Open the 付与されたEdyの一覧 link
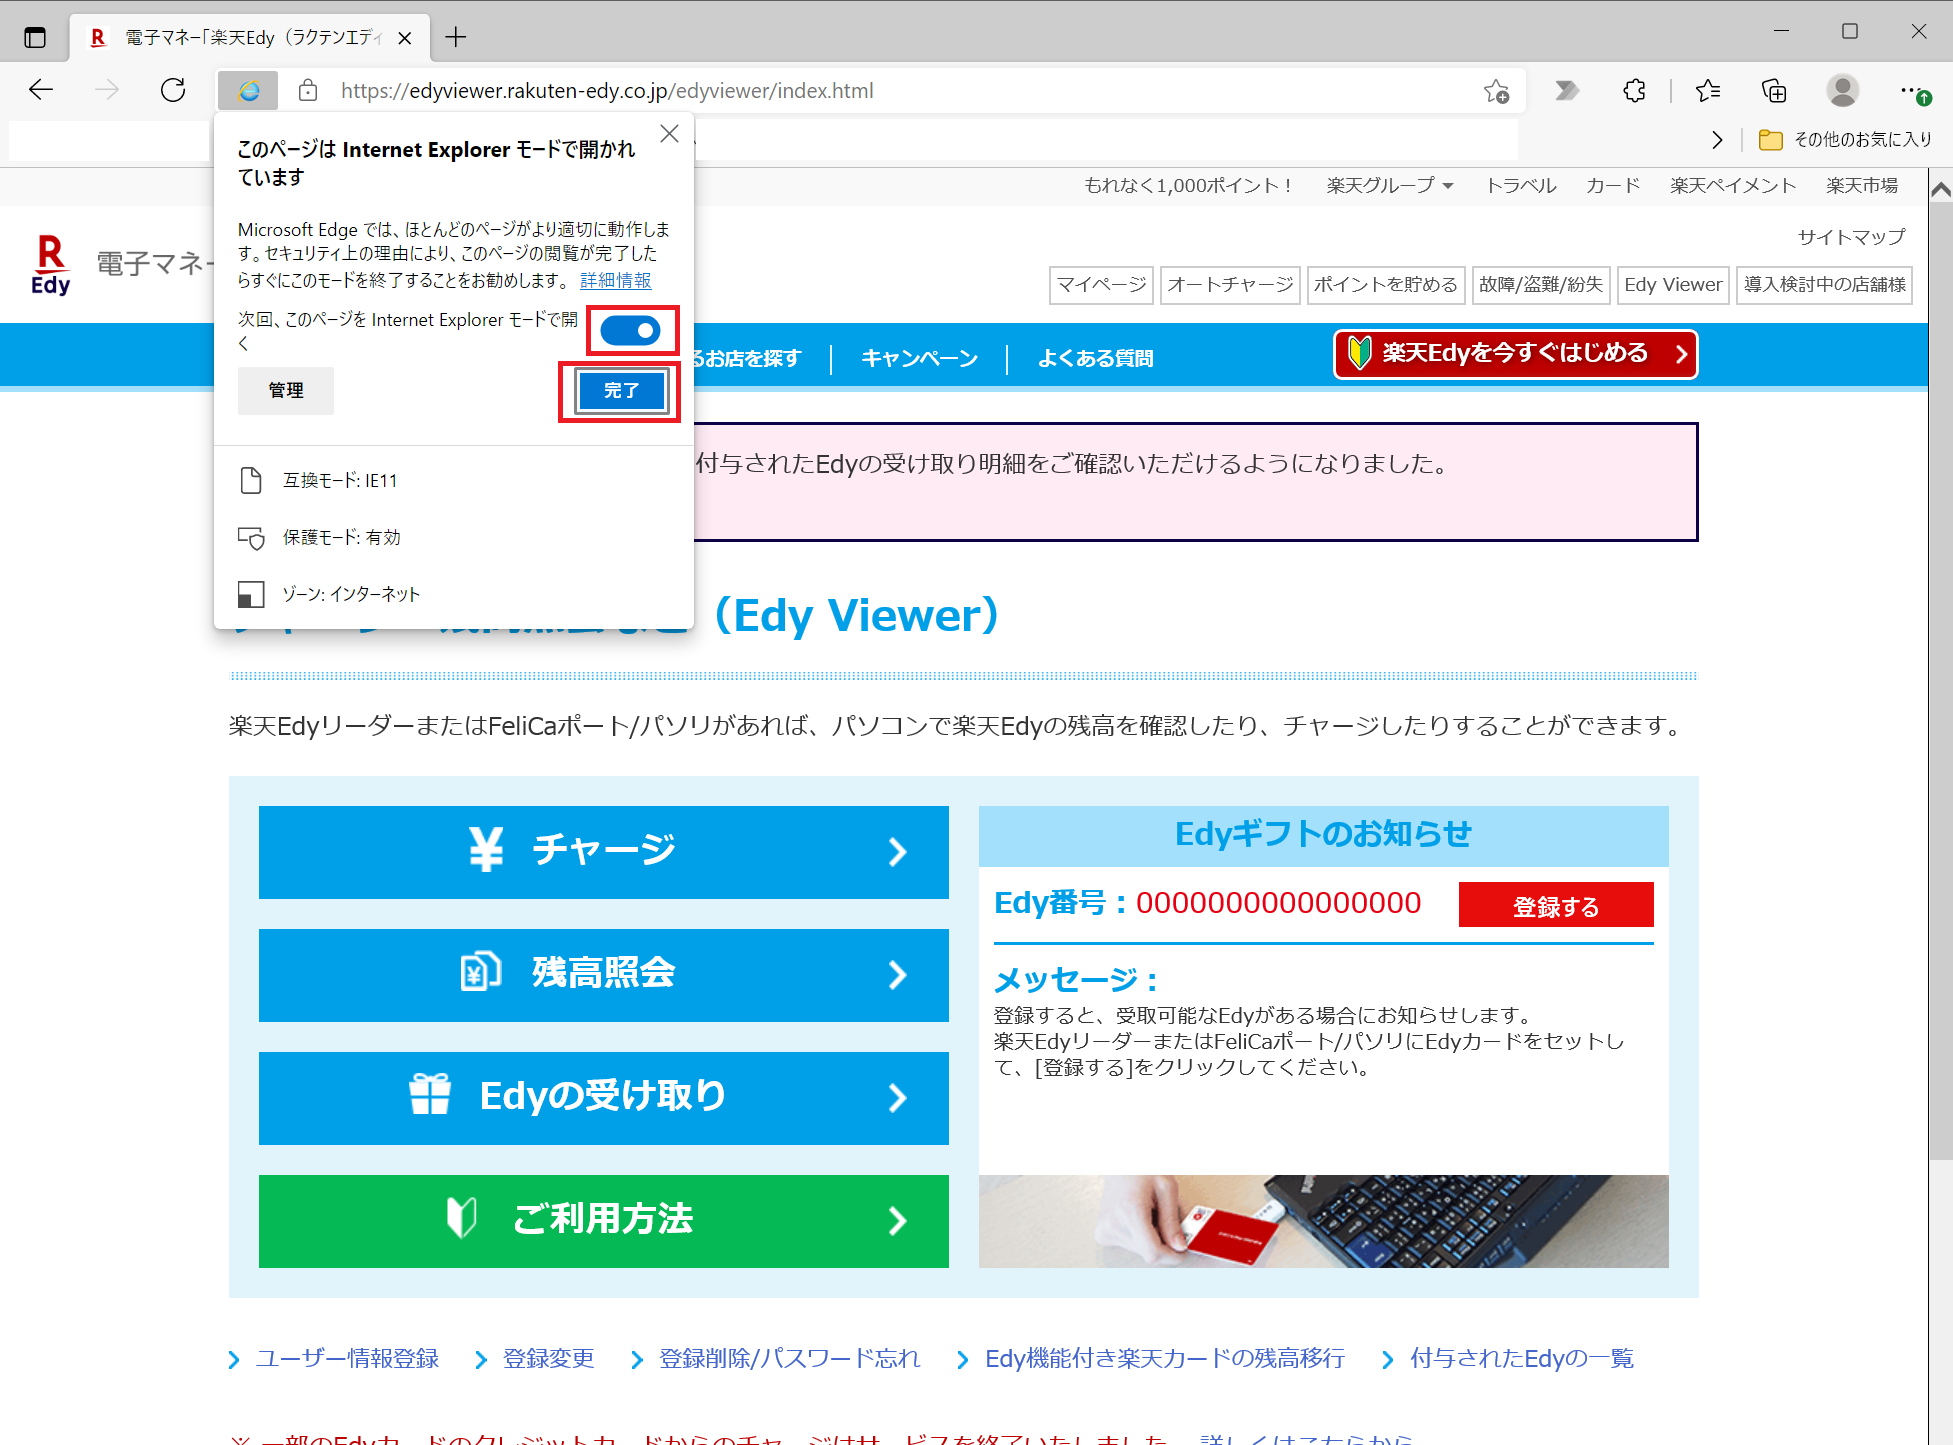This screenshot has height=1445, width=1953. (x=1521, y=1359)
